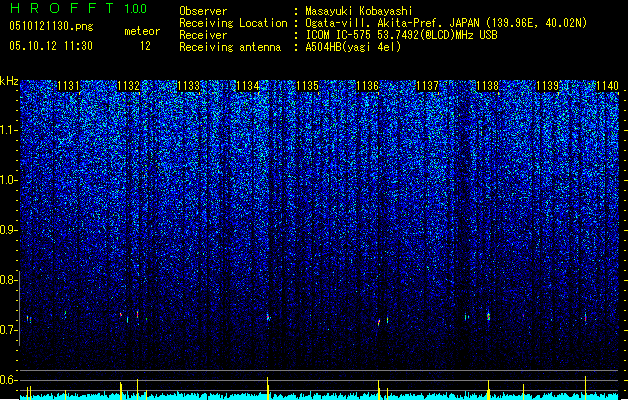Click the meteor echo under marker 1138

[488, 316]
